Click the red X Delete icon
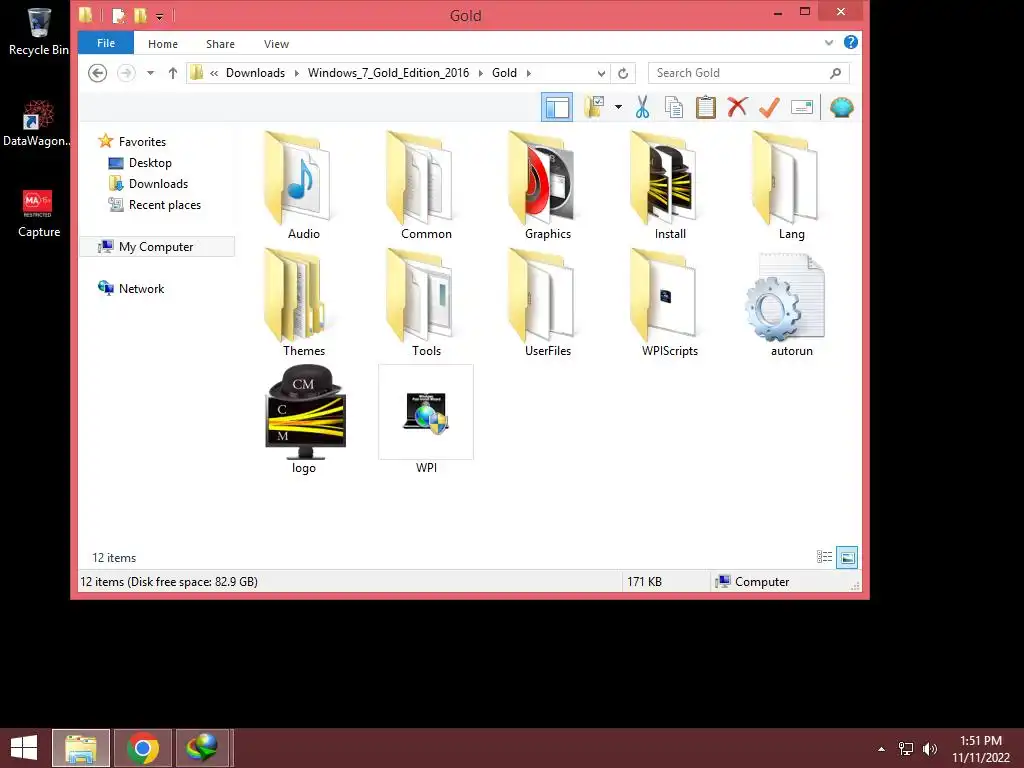 [737, 106]
